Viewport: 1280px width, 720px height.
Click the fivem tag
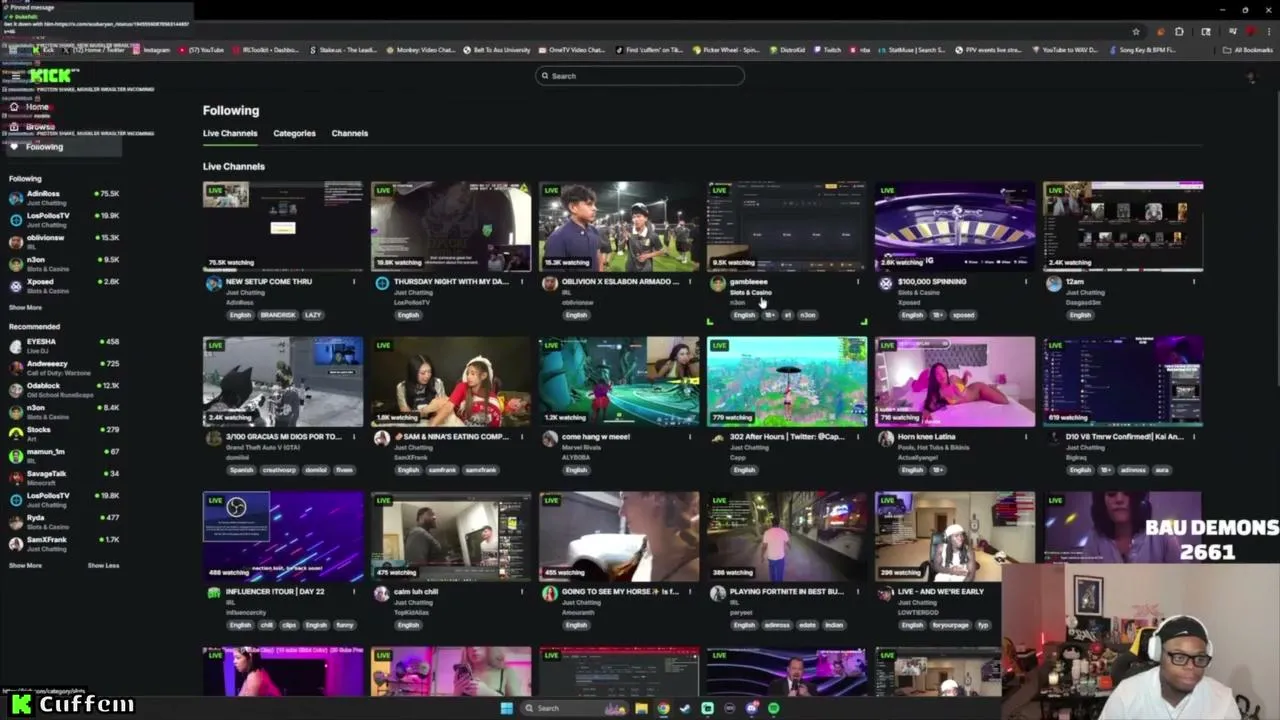345,470
